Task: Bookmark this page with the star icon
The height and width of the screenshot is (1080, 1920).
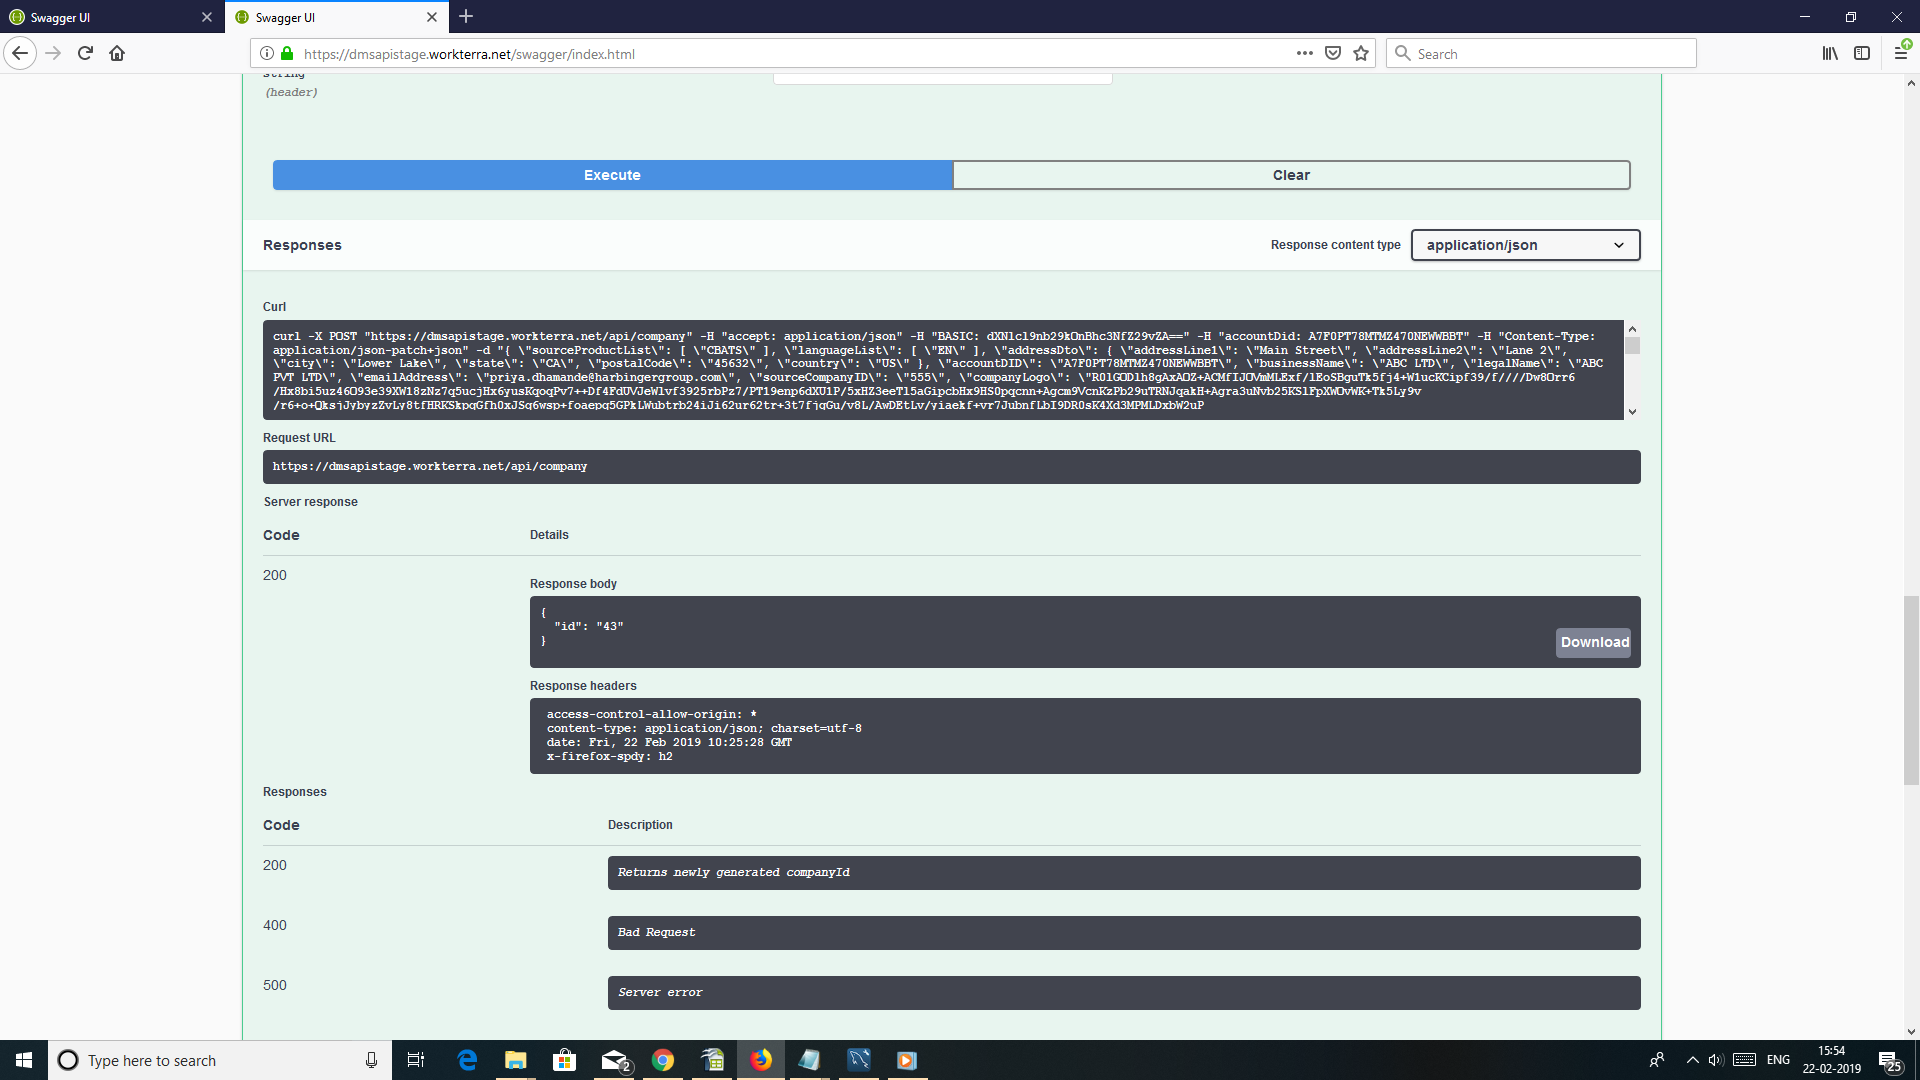Action: pos(1360,53)
